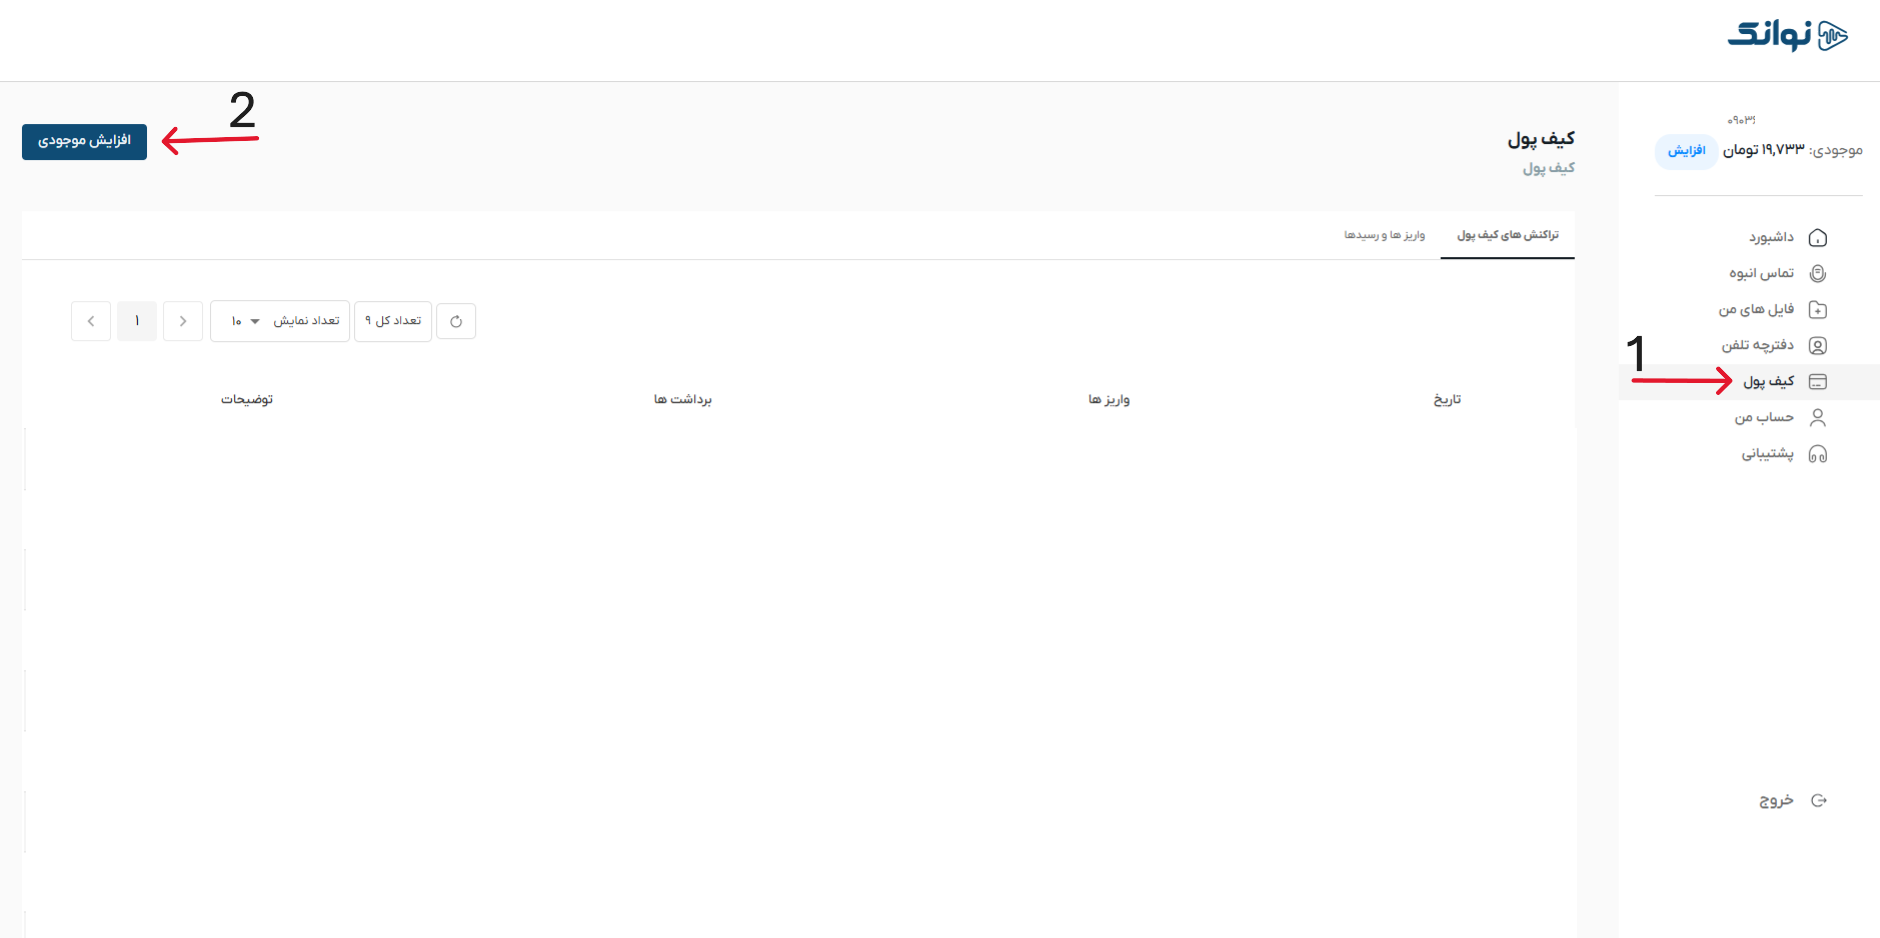
Task: Open داشبورد from the sidebar menu
Action: 1771,238
